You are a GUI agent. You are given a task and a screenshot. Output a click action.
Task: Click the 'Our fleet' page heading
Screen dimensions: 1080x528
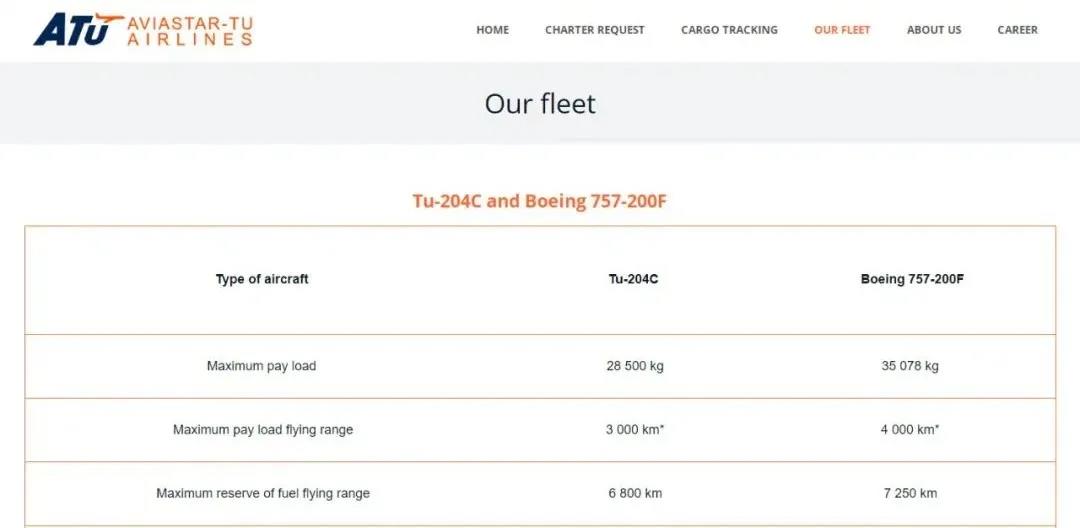tap(540, 104)
